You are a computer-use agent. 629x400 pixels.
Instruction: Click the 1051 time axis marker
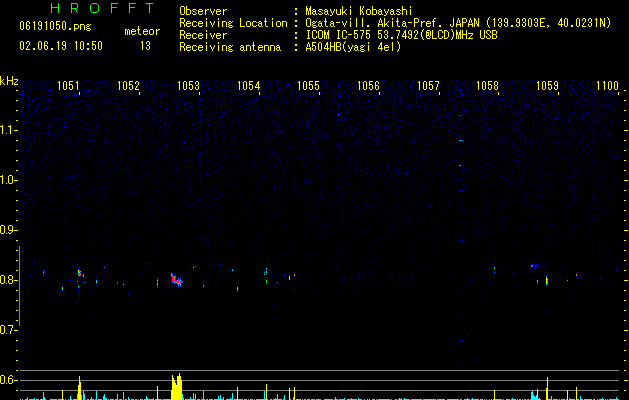pyautogui.click(x=68, y=86)
